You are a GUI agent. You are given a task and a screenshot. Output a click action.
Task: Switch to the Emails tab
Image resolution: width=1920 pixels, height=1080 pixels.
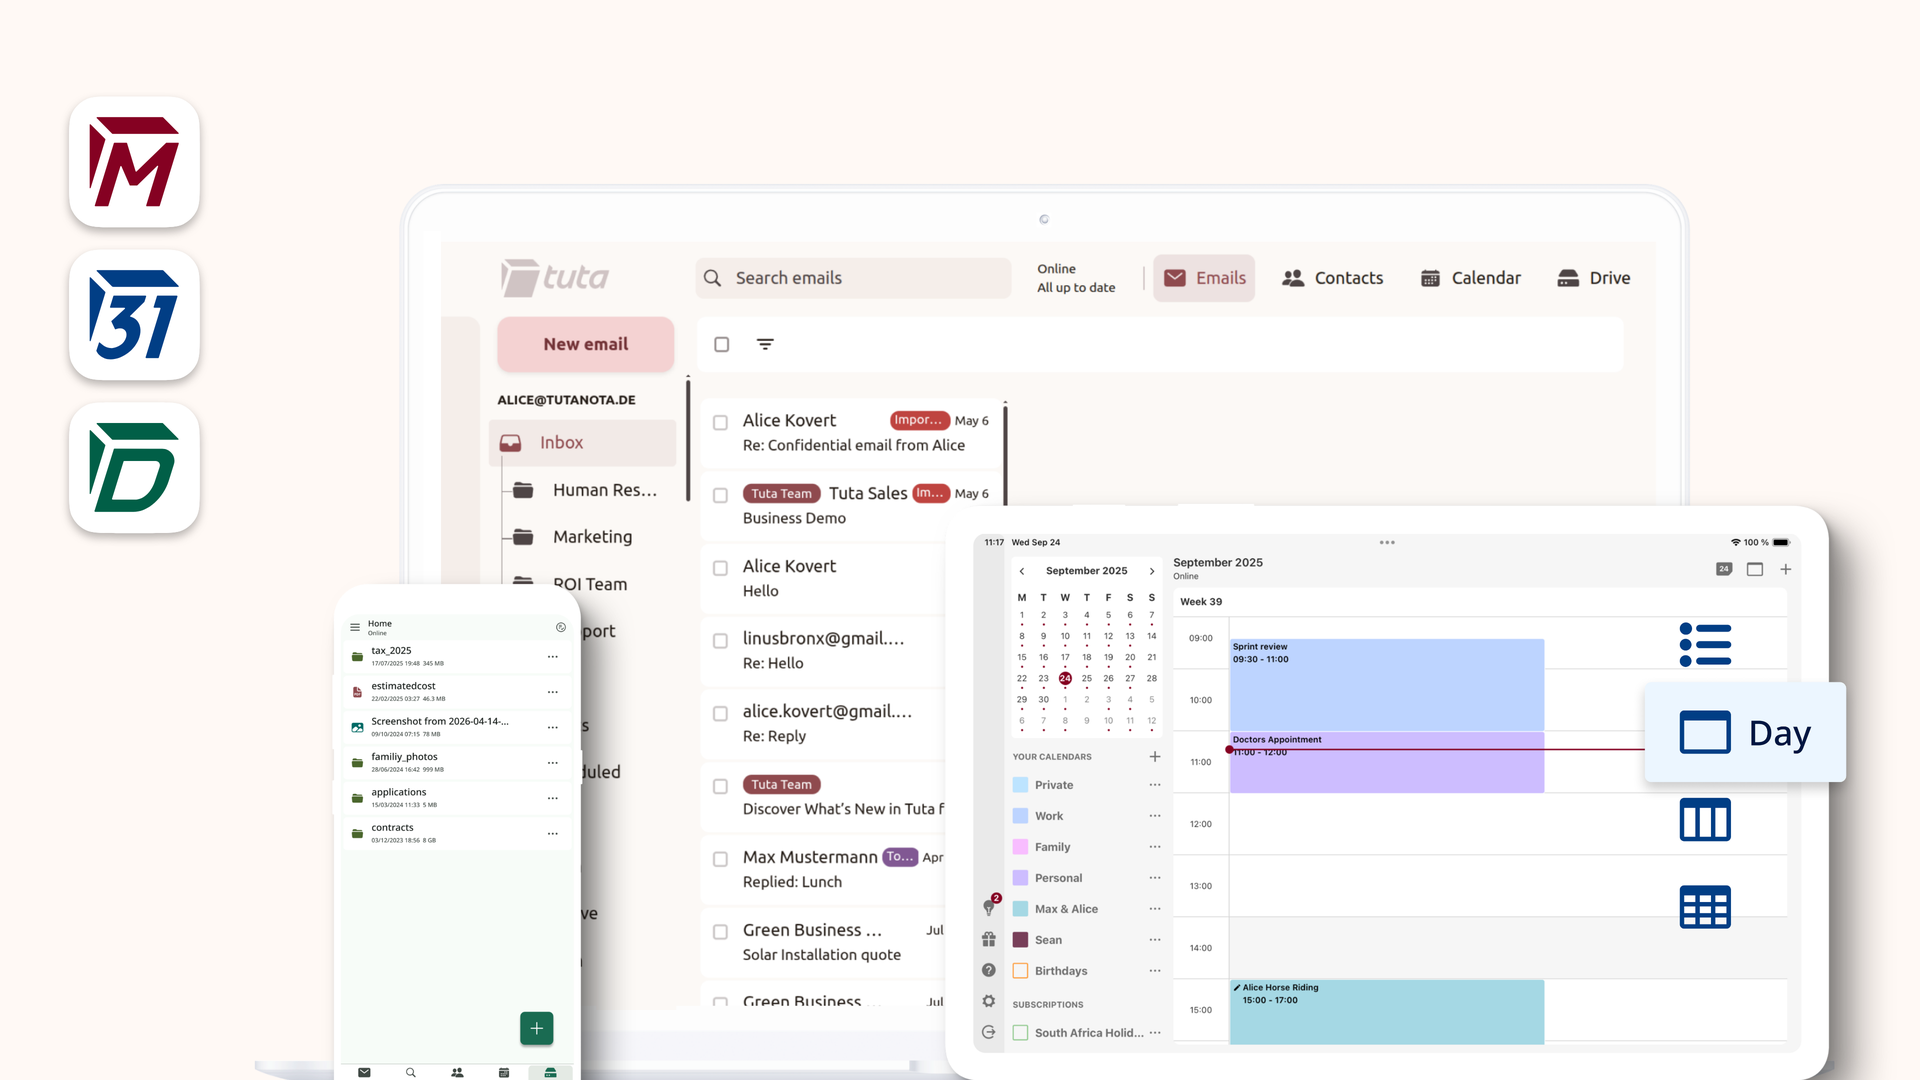[1204, 278]
